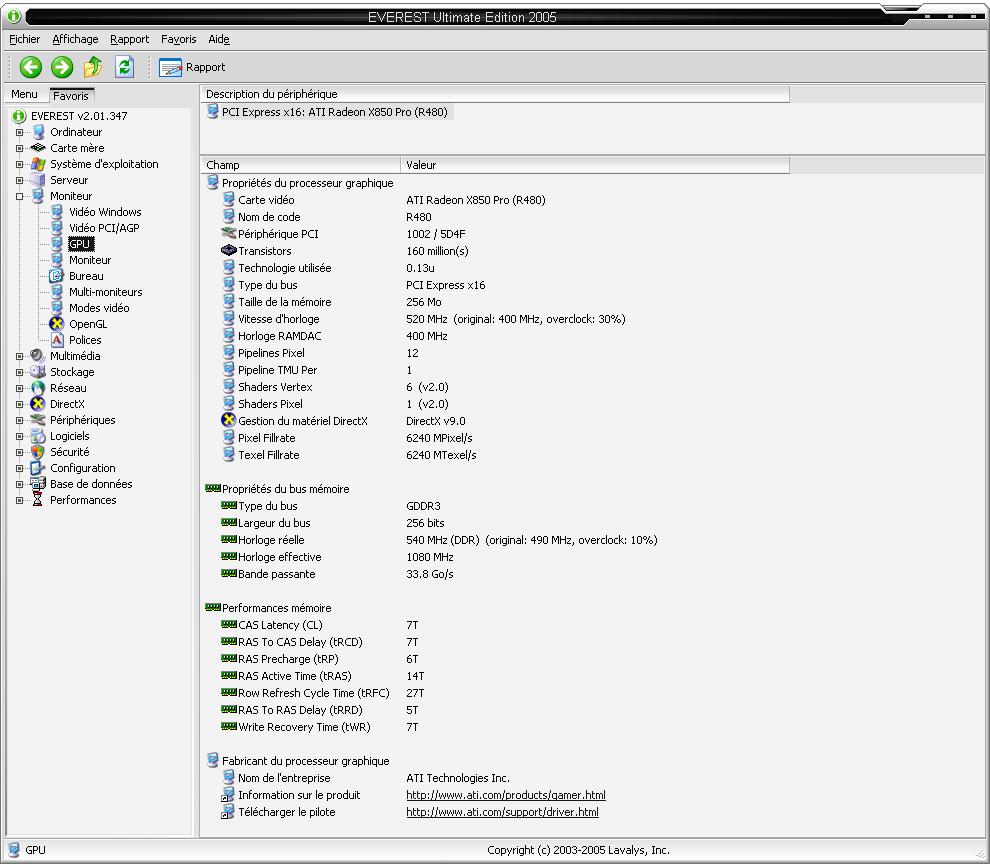The height and width of the screenshot is (864, 990).
Task: Expand the Multimédia tree node
Action: point(20,356)
